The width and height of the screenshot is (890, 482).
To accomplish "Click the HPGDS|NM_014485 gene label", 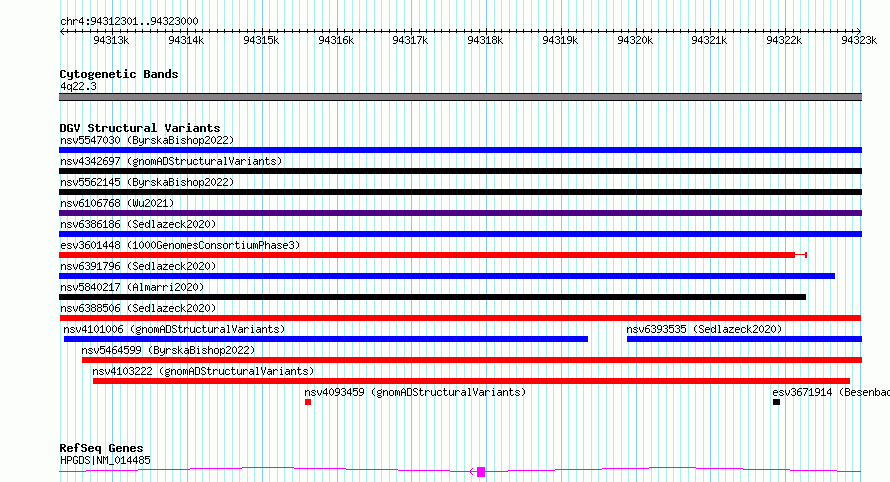I will coord(105,460).
